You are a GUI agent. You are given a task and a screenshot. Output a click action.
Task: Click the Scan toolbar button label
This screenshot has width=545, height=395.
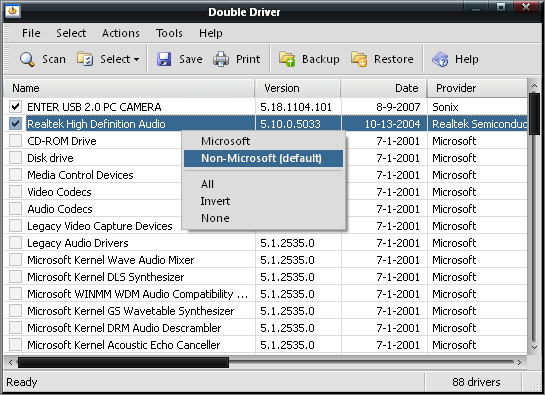tap(54, 59)
